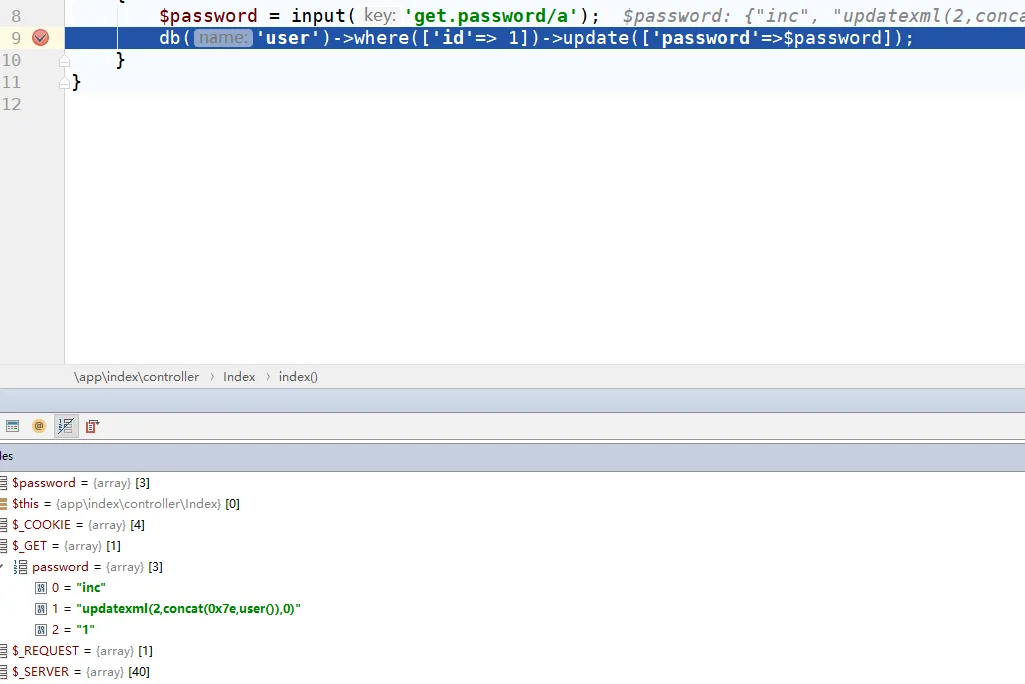
Task: Click the orange @ watch icon
Action: pyautogui.click(x=39, y=426)
